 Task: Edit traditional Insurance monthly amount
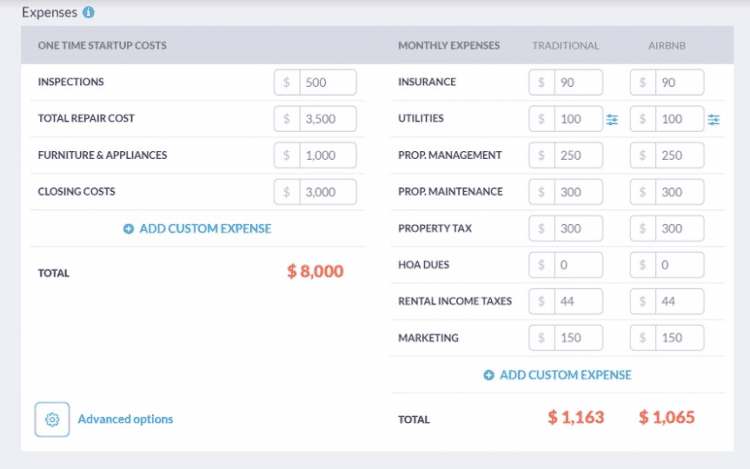click(577, 82)
